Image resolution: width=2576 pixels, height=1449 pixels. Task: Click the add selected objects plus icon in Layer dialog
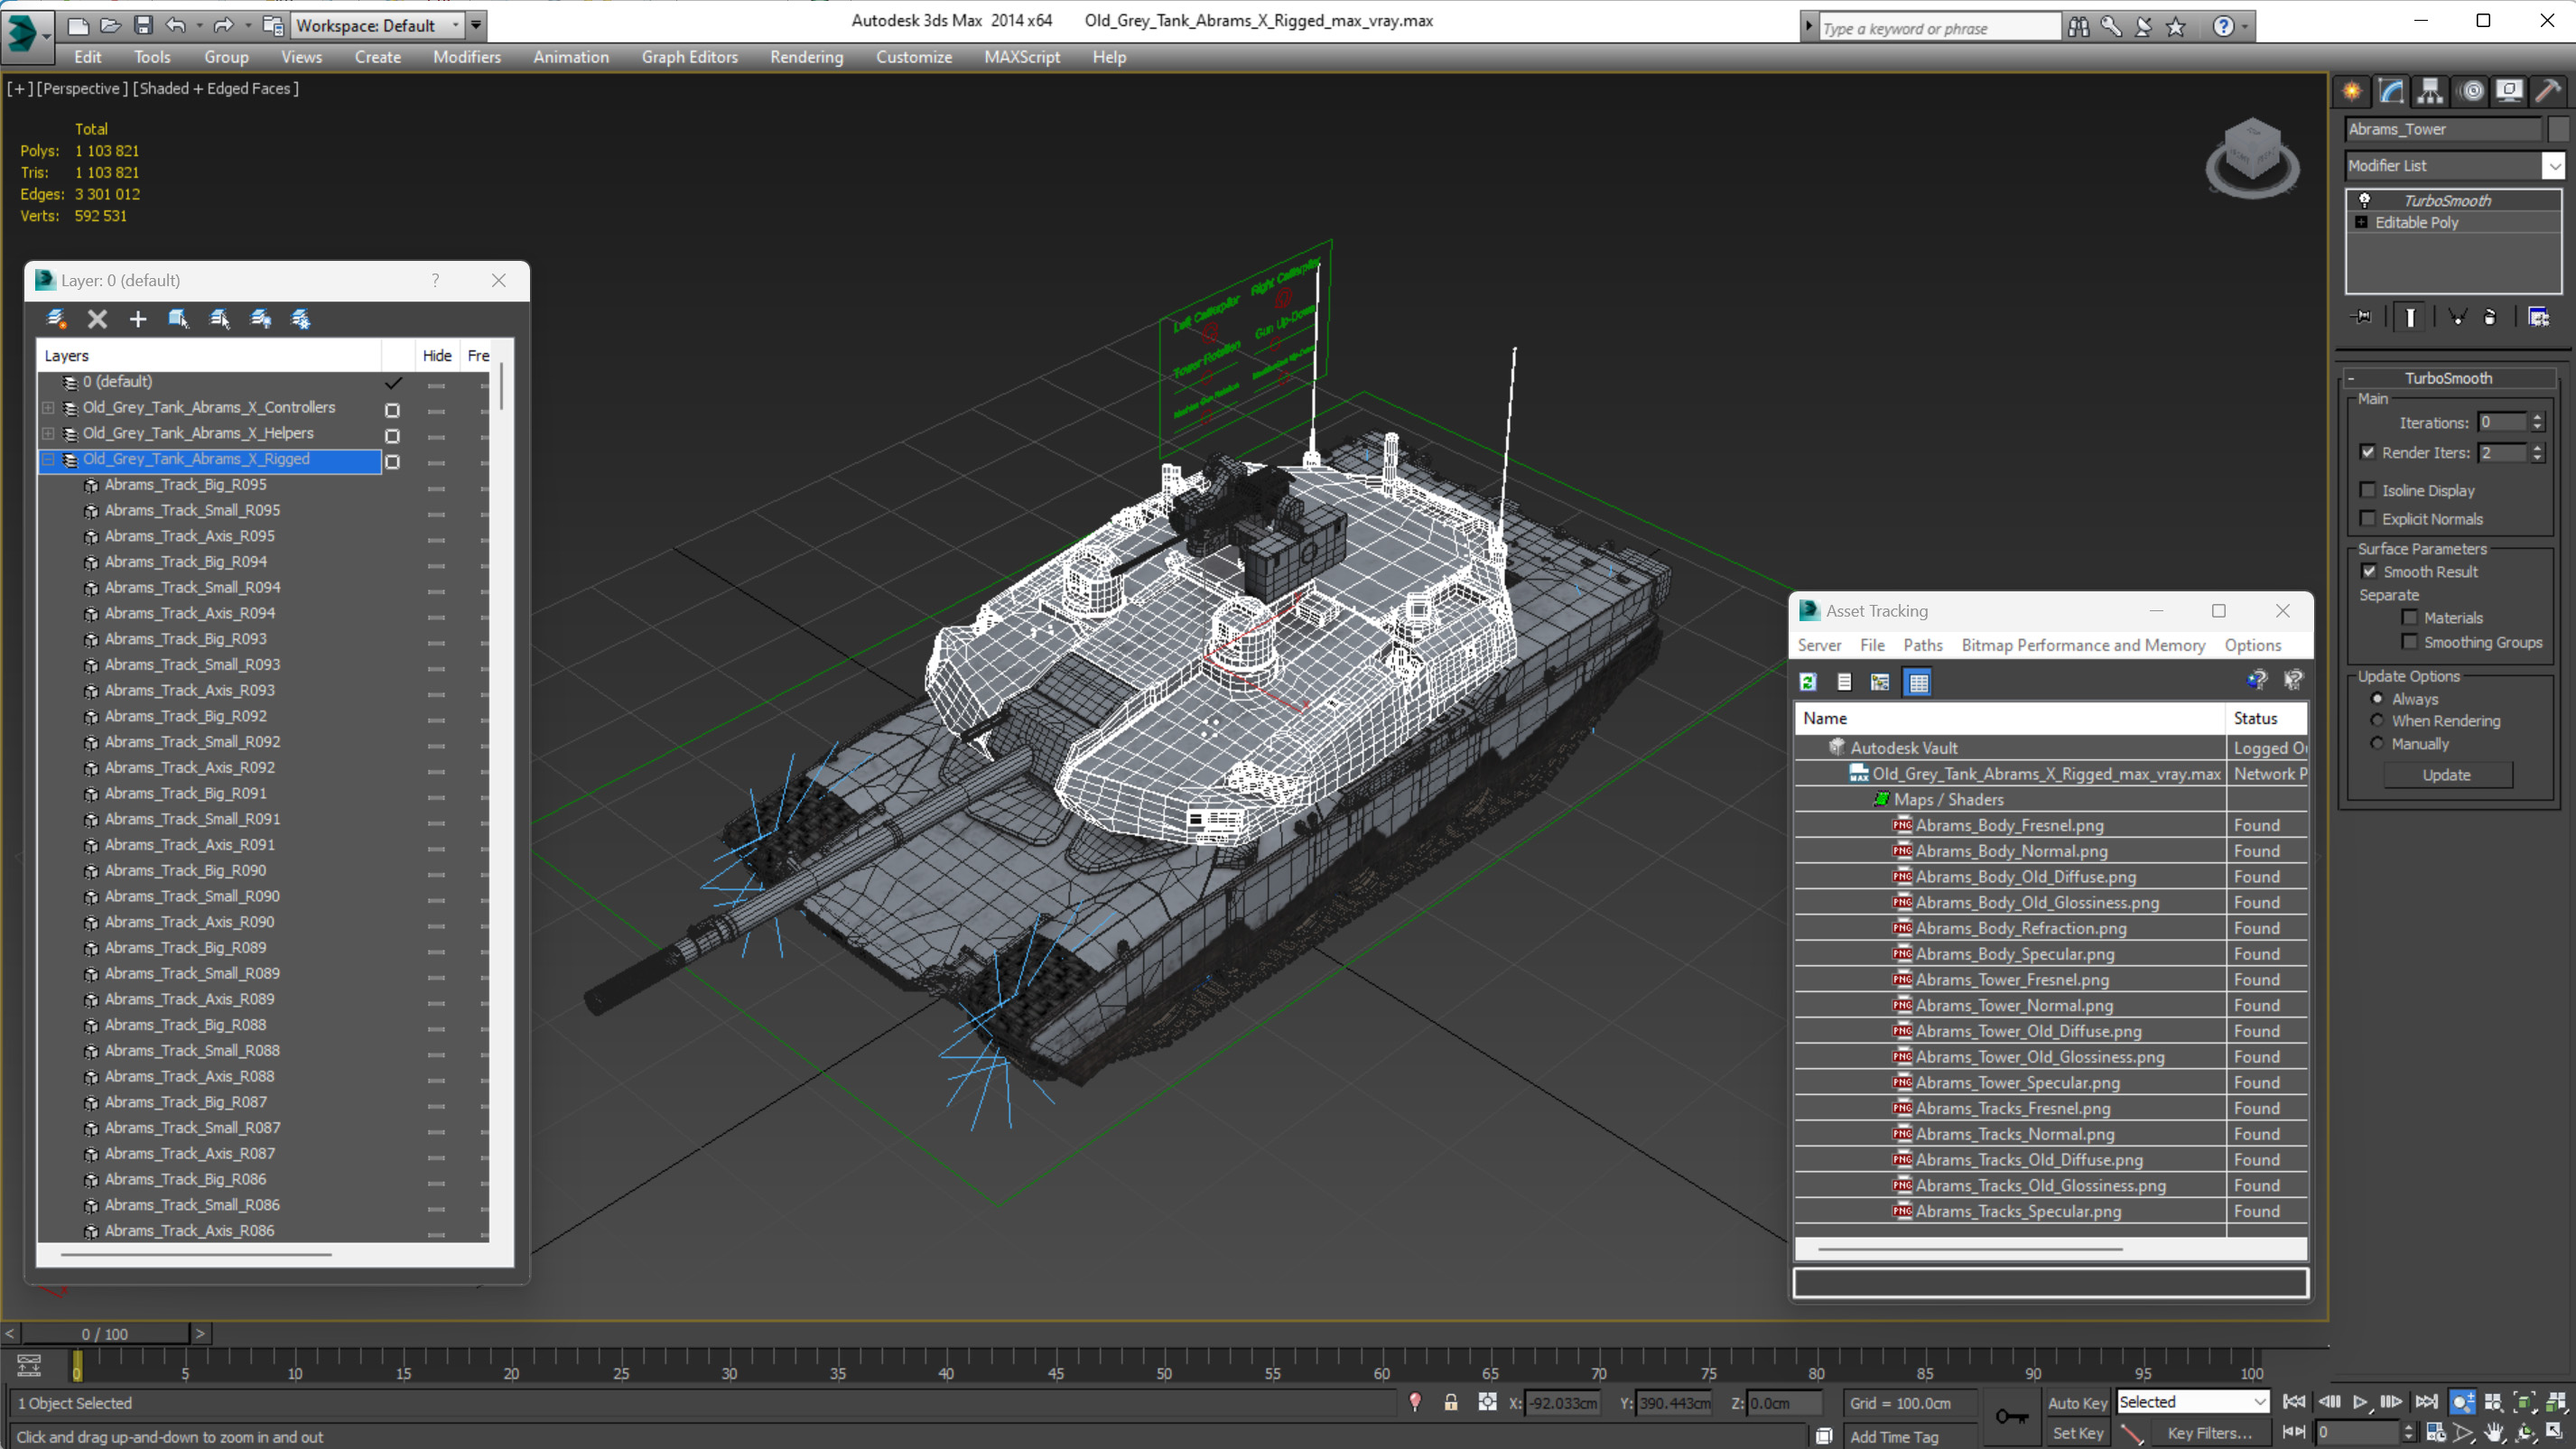point(138,319)
